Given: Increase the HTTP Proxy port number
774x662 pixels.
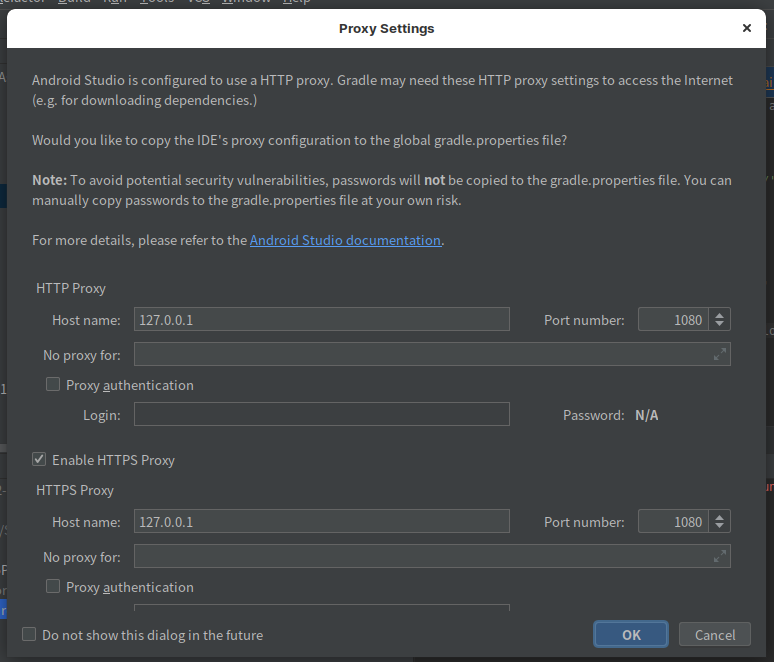Looking at the screenshot, I should pyautogui.click(x=719, y=315).
